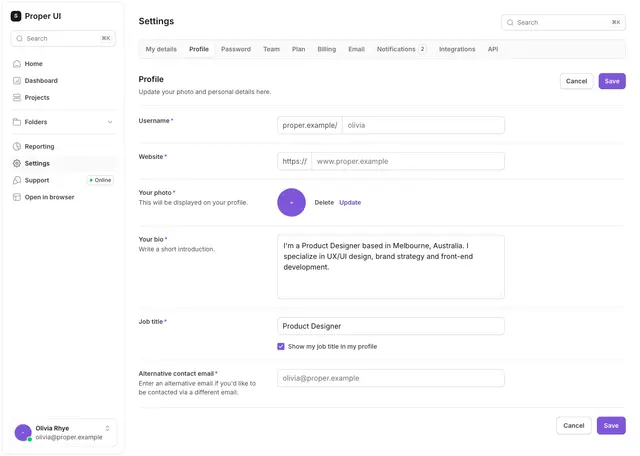Click the Projects stack icon
640x456 pixels.
(17, 97)
